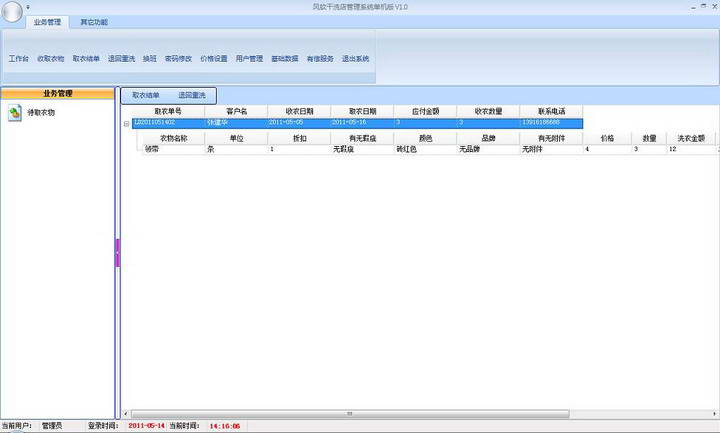Open 用户管理 in the ribbon
Viewport: 720px width, 433px height.
click(x=249, y=59)
